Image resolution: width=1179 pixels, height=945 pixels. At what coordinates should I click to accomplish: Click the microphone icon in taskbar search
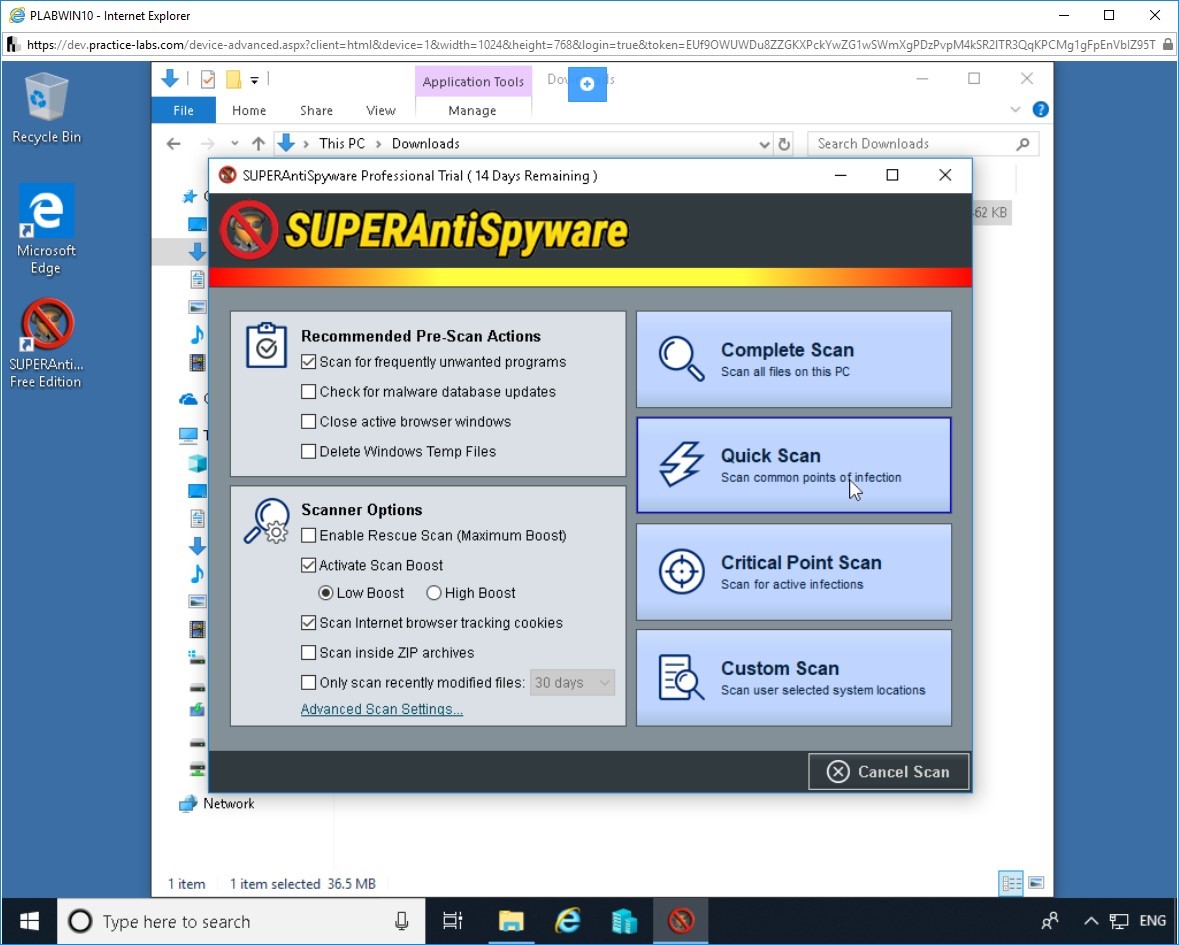(x=402, y=921)
